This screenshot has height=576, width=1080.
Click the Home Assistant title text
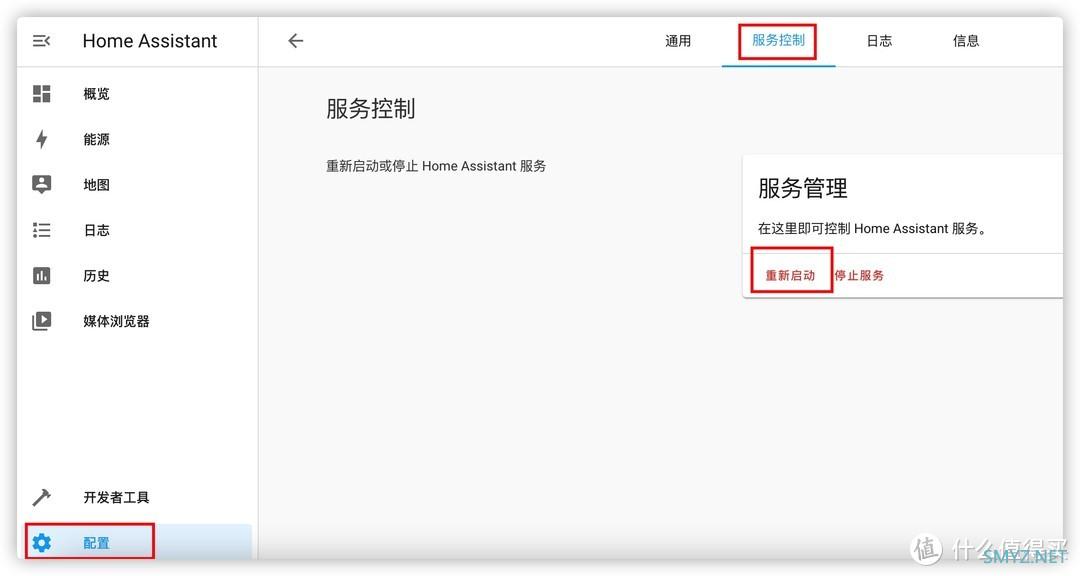(149, 41)
